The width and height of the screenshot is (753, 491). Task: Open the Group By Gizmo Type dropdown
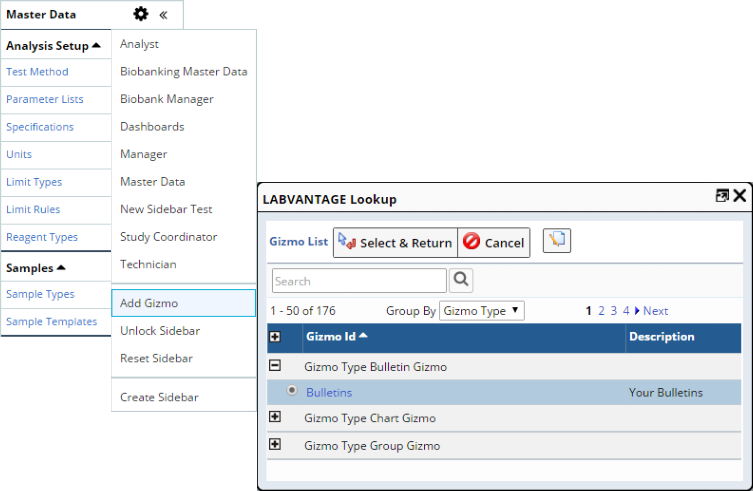(482, 311)
